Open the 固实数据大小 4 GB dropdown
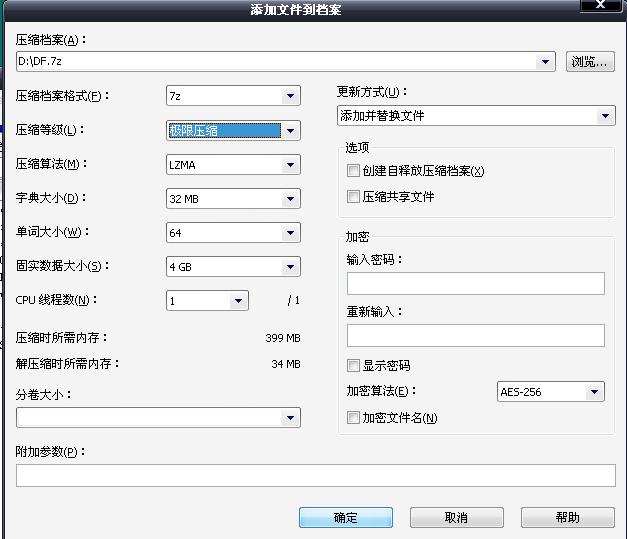 [x=290, y=267]
